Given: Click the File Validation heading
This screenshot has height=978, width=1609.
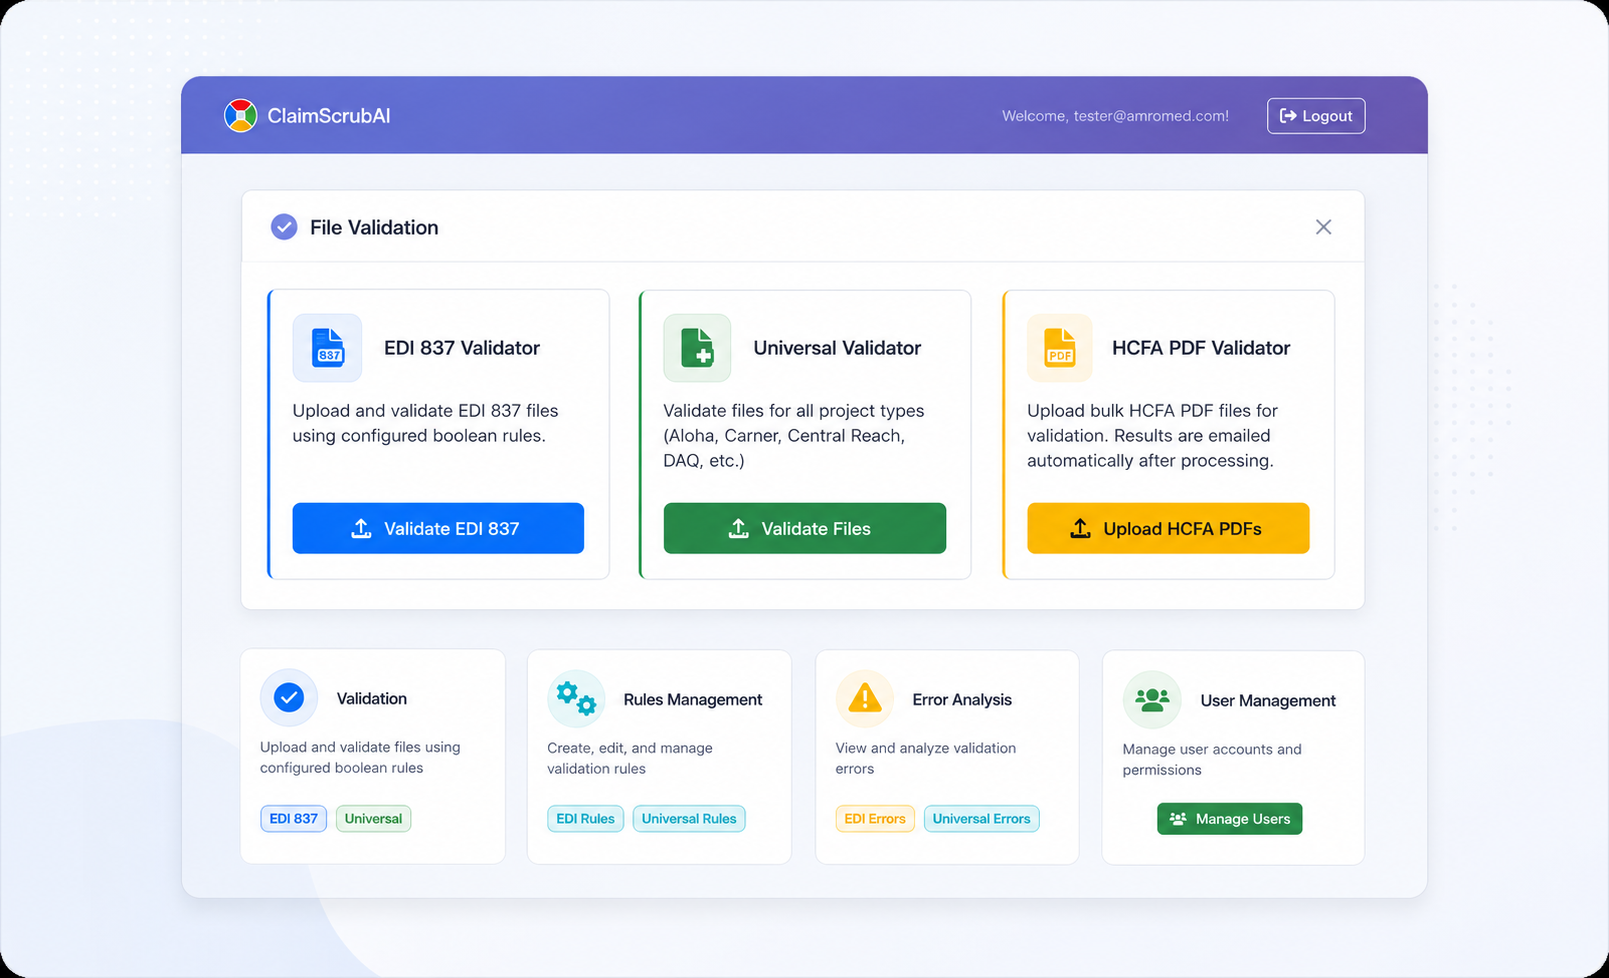Looking at the screenshot, I should (374, 228).
